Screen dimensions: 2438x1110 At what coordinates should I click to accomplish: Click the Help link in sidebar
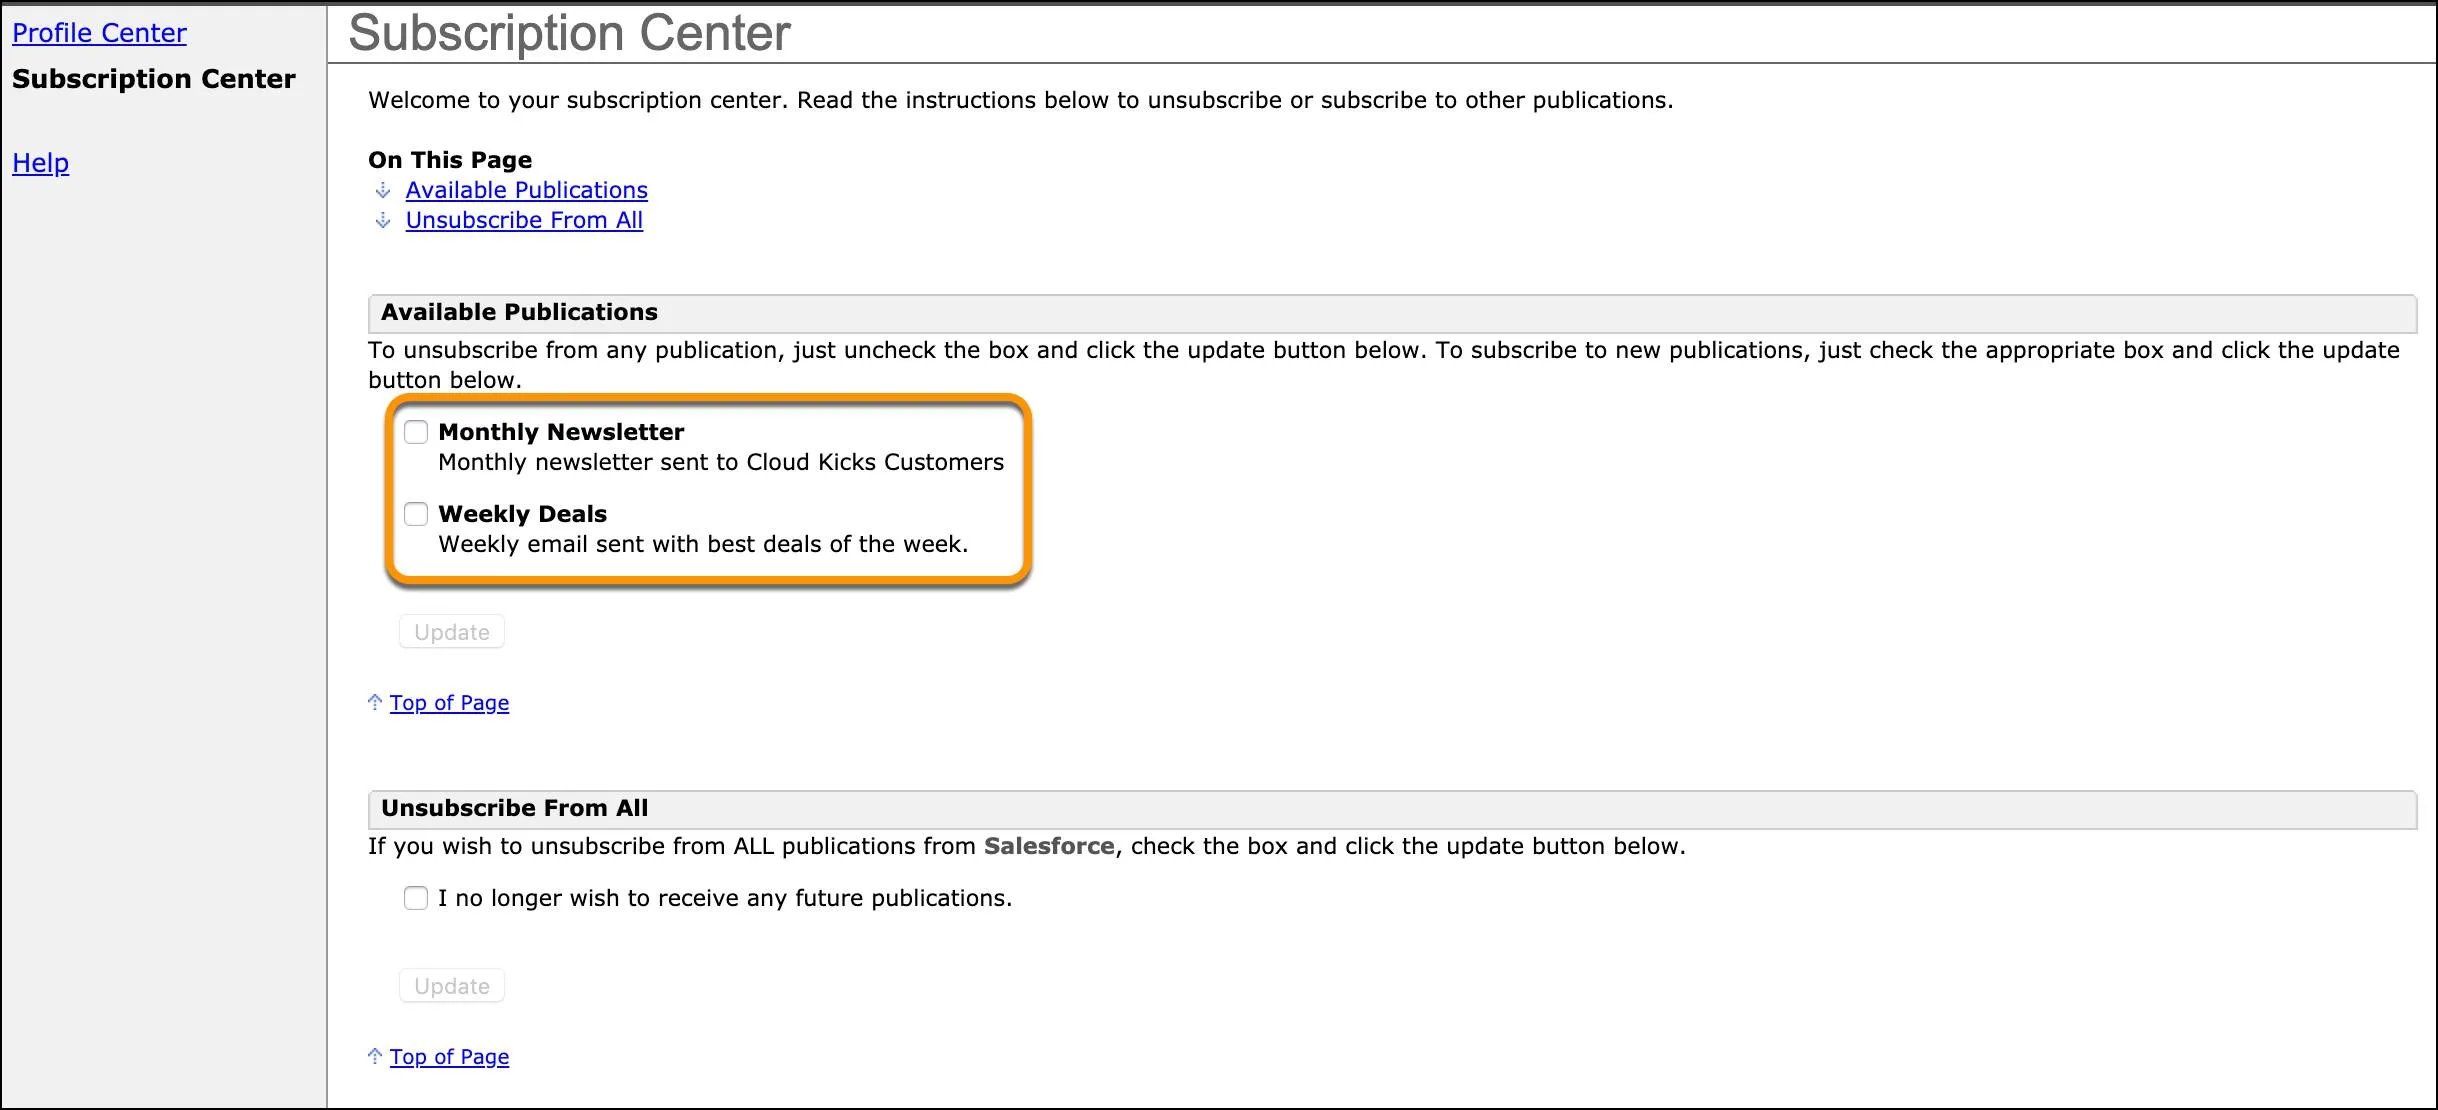click(x=42, y=160)
